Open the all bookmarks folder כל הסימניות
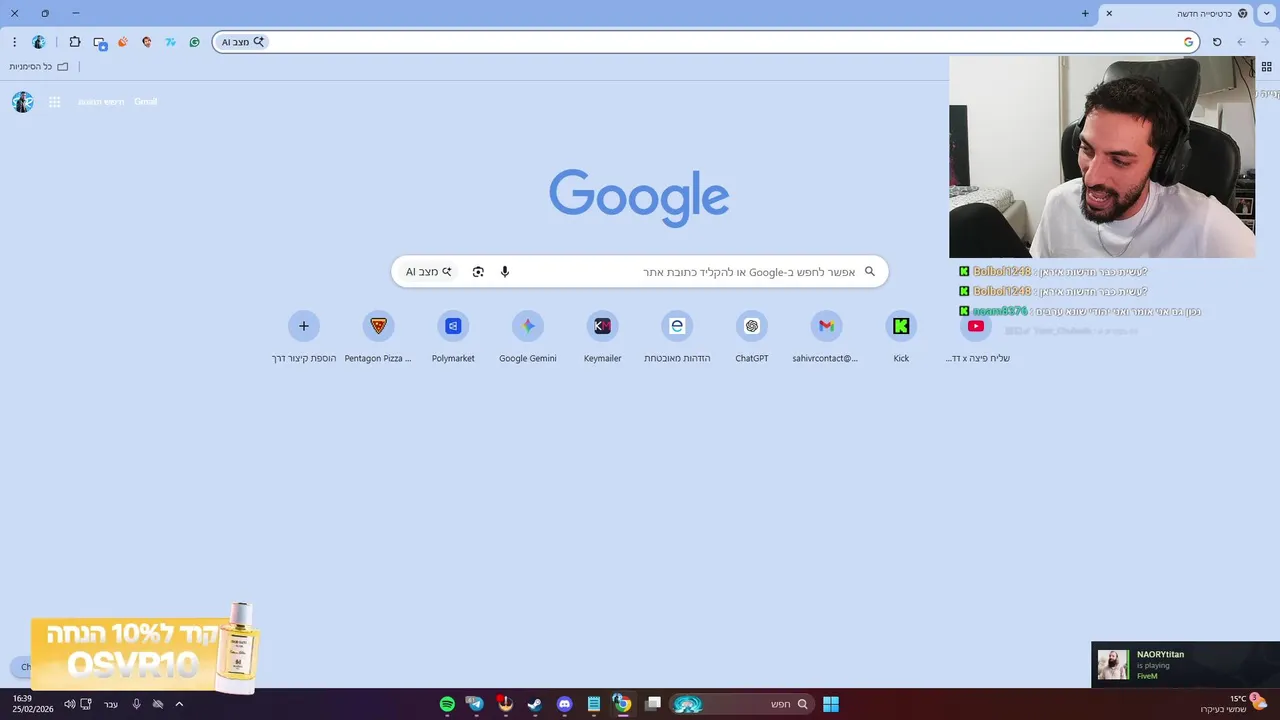Image resolution: width=1280 pixels, height=720 pixels. pos(39,67)
